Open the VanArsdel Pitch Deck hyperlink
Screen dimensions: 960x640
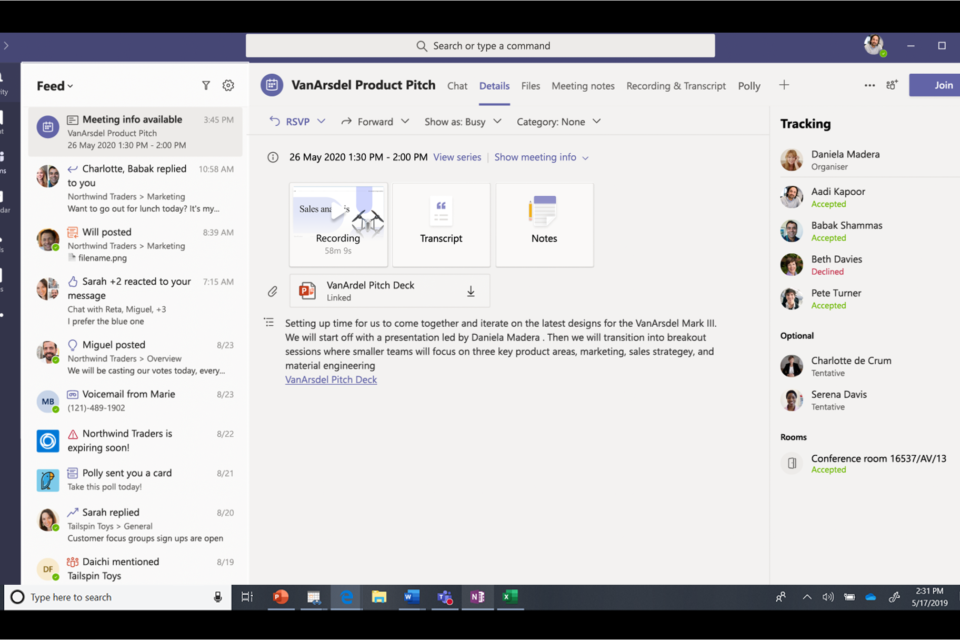point(331,380)
